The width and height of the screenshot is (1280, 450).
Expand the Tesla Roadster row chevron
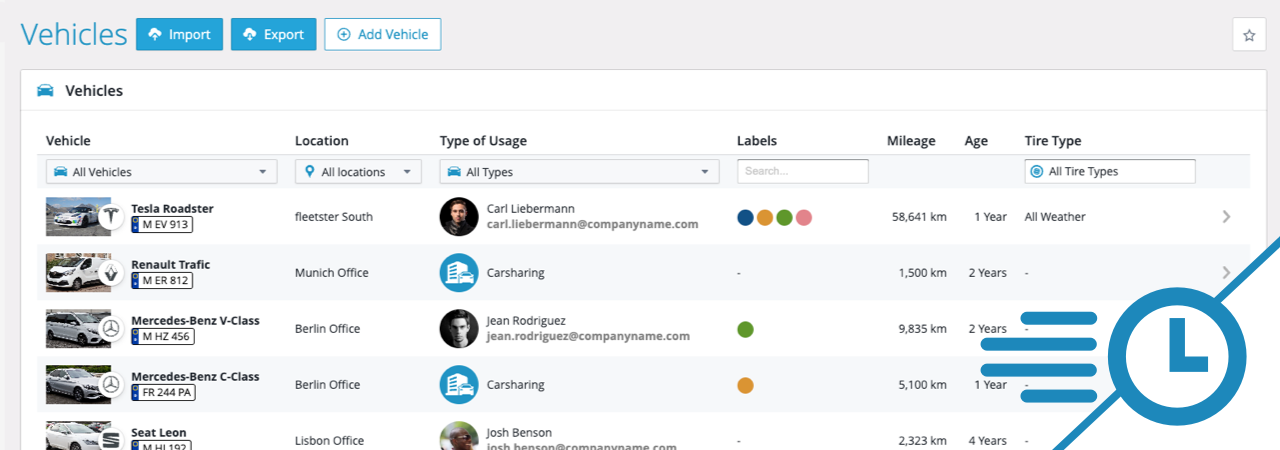pos(1227,216)
